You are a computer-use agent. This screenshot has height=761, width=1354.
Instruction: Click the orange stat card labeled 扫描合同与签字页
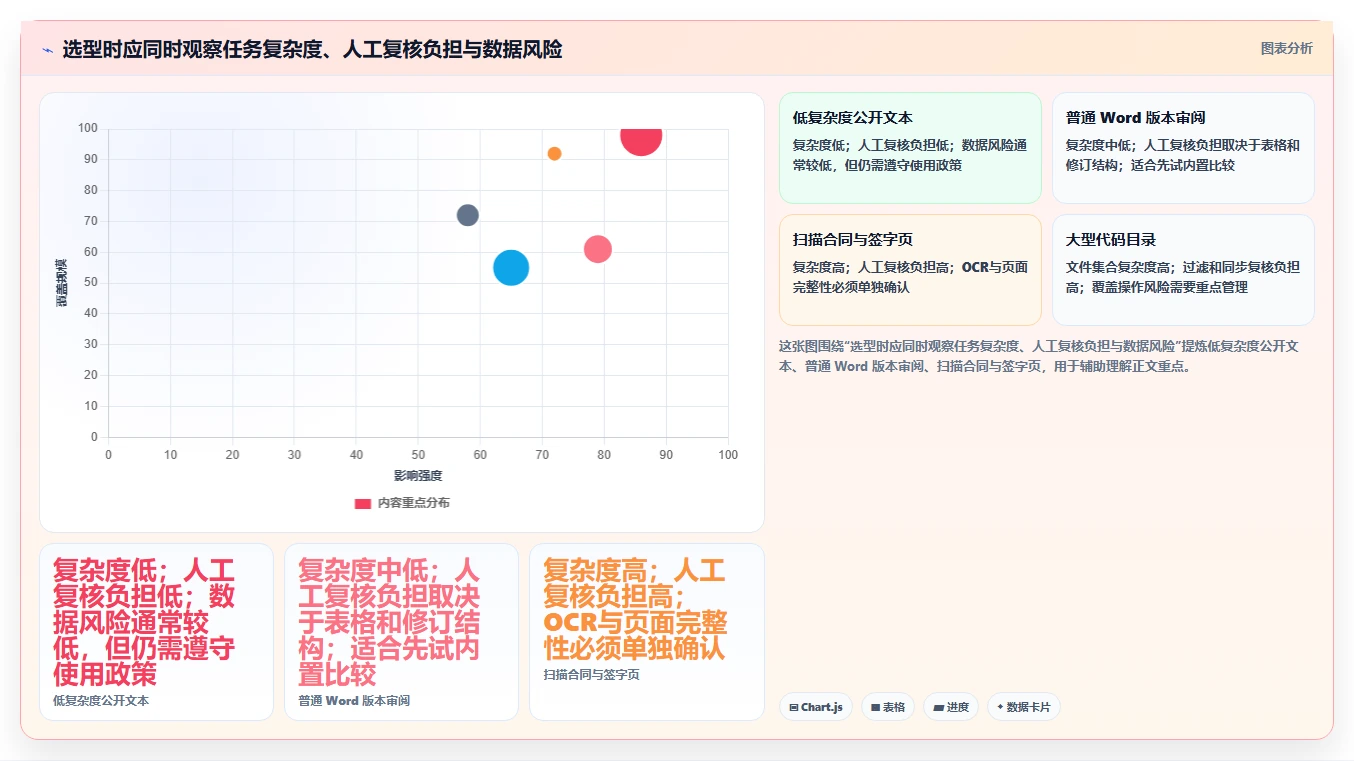point(646,632)
